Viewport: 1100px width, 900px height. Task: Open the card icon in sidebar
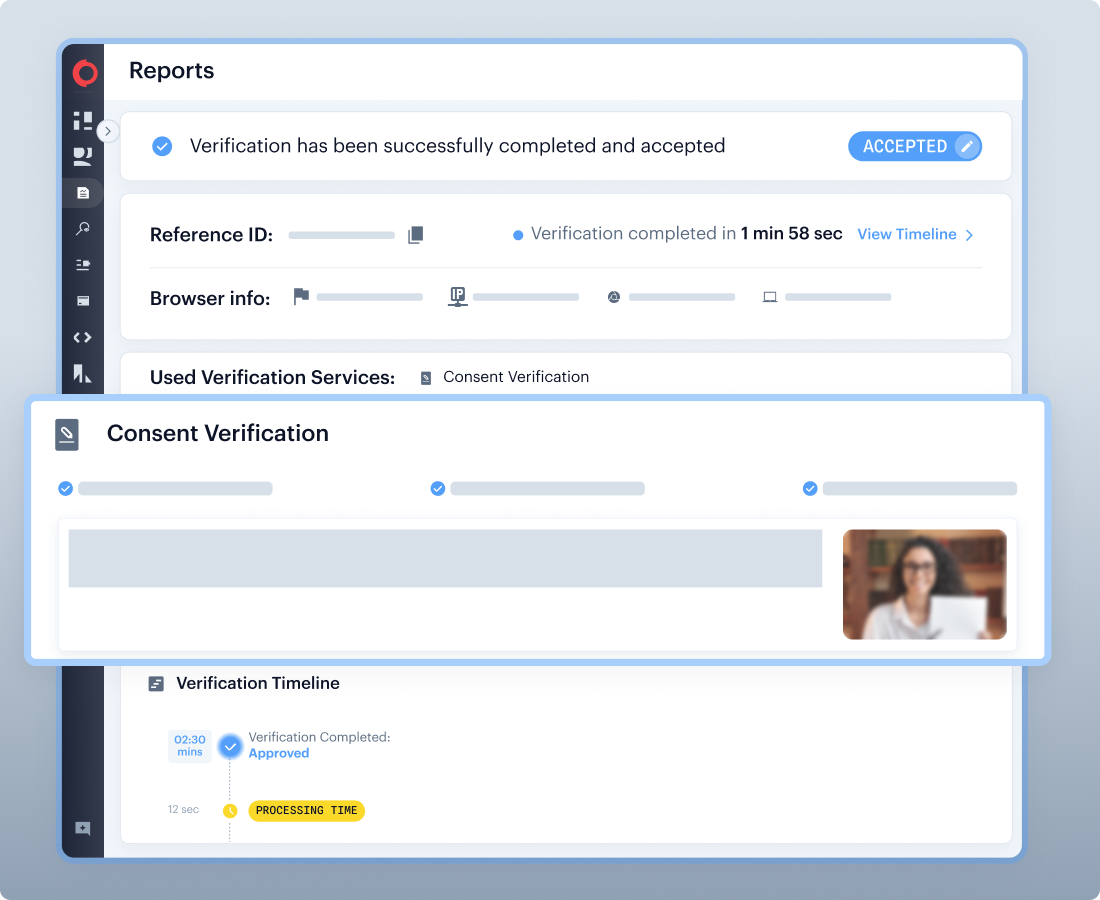click(83, 301)
